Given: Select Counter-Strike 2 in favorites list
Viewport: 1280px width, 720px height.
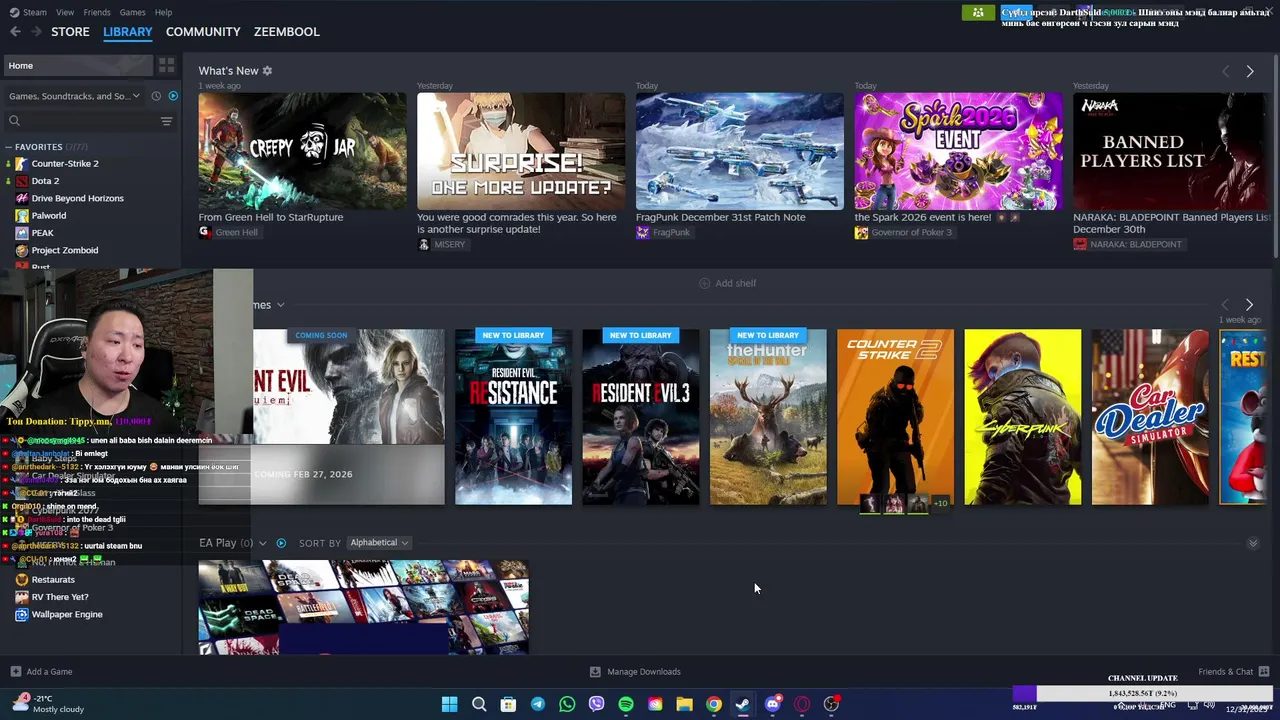Looking at the screenshot, I should 65,163.
